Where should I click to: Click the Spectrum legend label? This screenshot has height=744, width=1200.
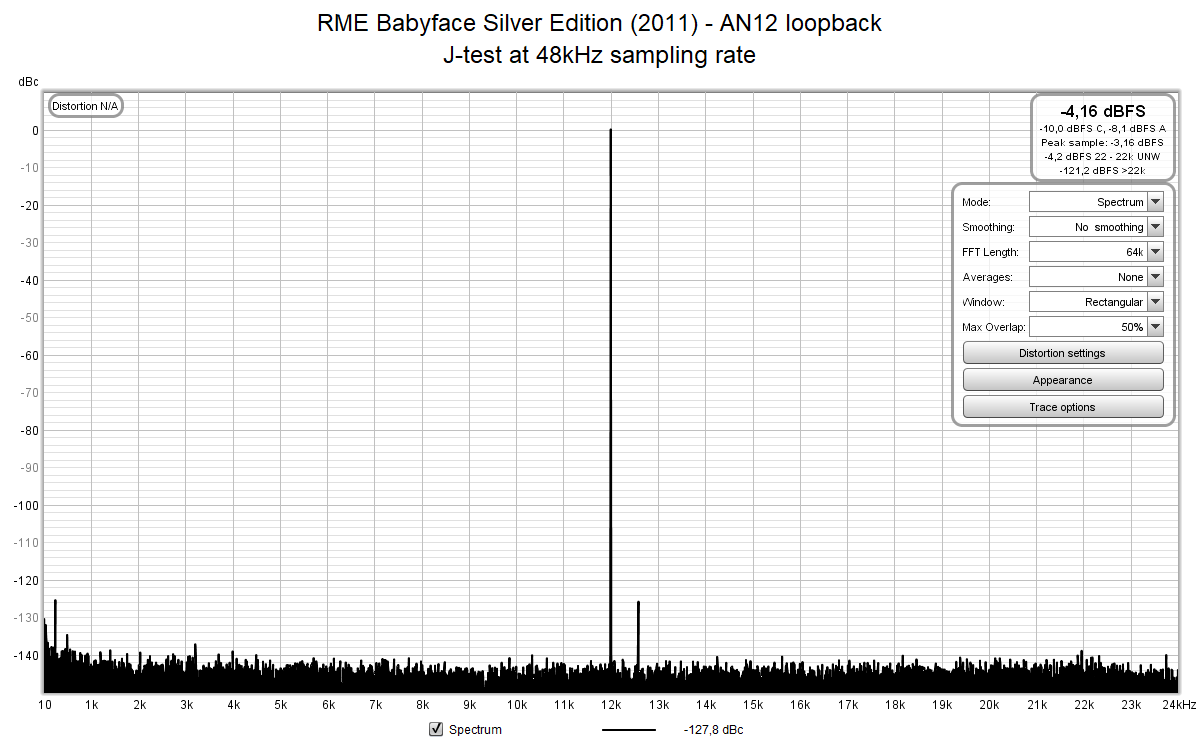point(475,730)
